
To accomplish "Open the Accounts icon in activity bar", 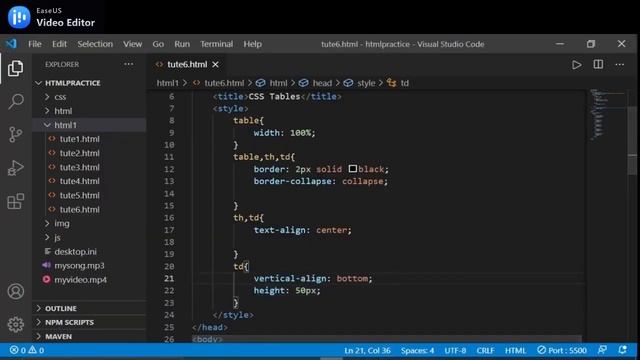I will [16, 291].
